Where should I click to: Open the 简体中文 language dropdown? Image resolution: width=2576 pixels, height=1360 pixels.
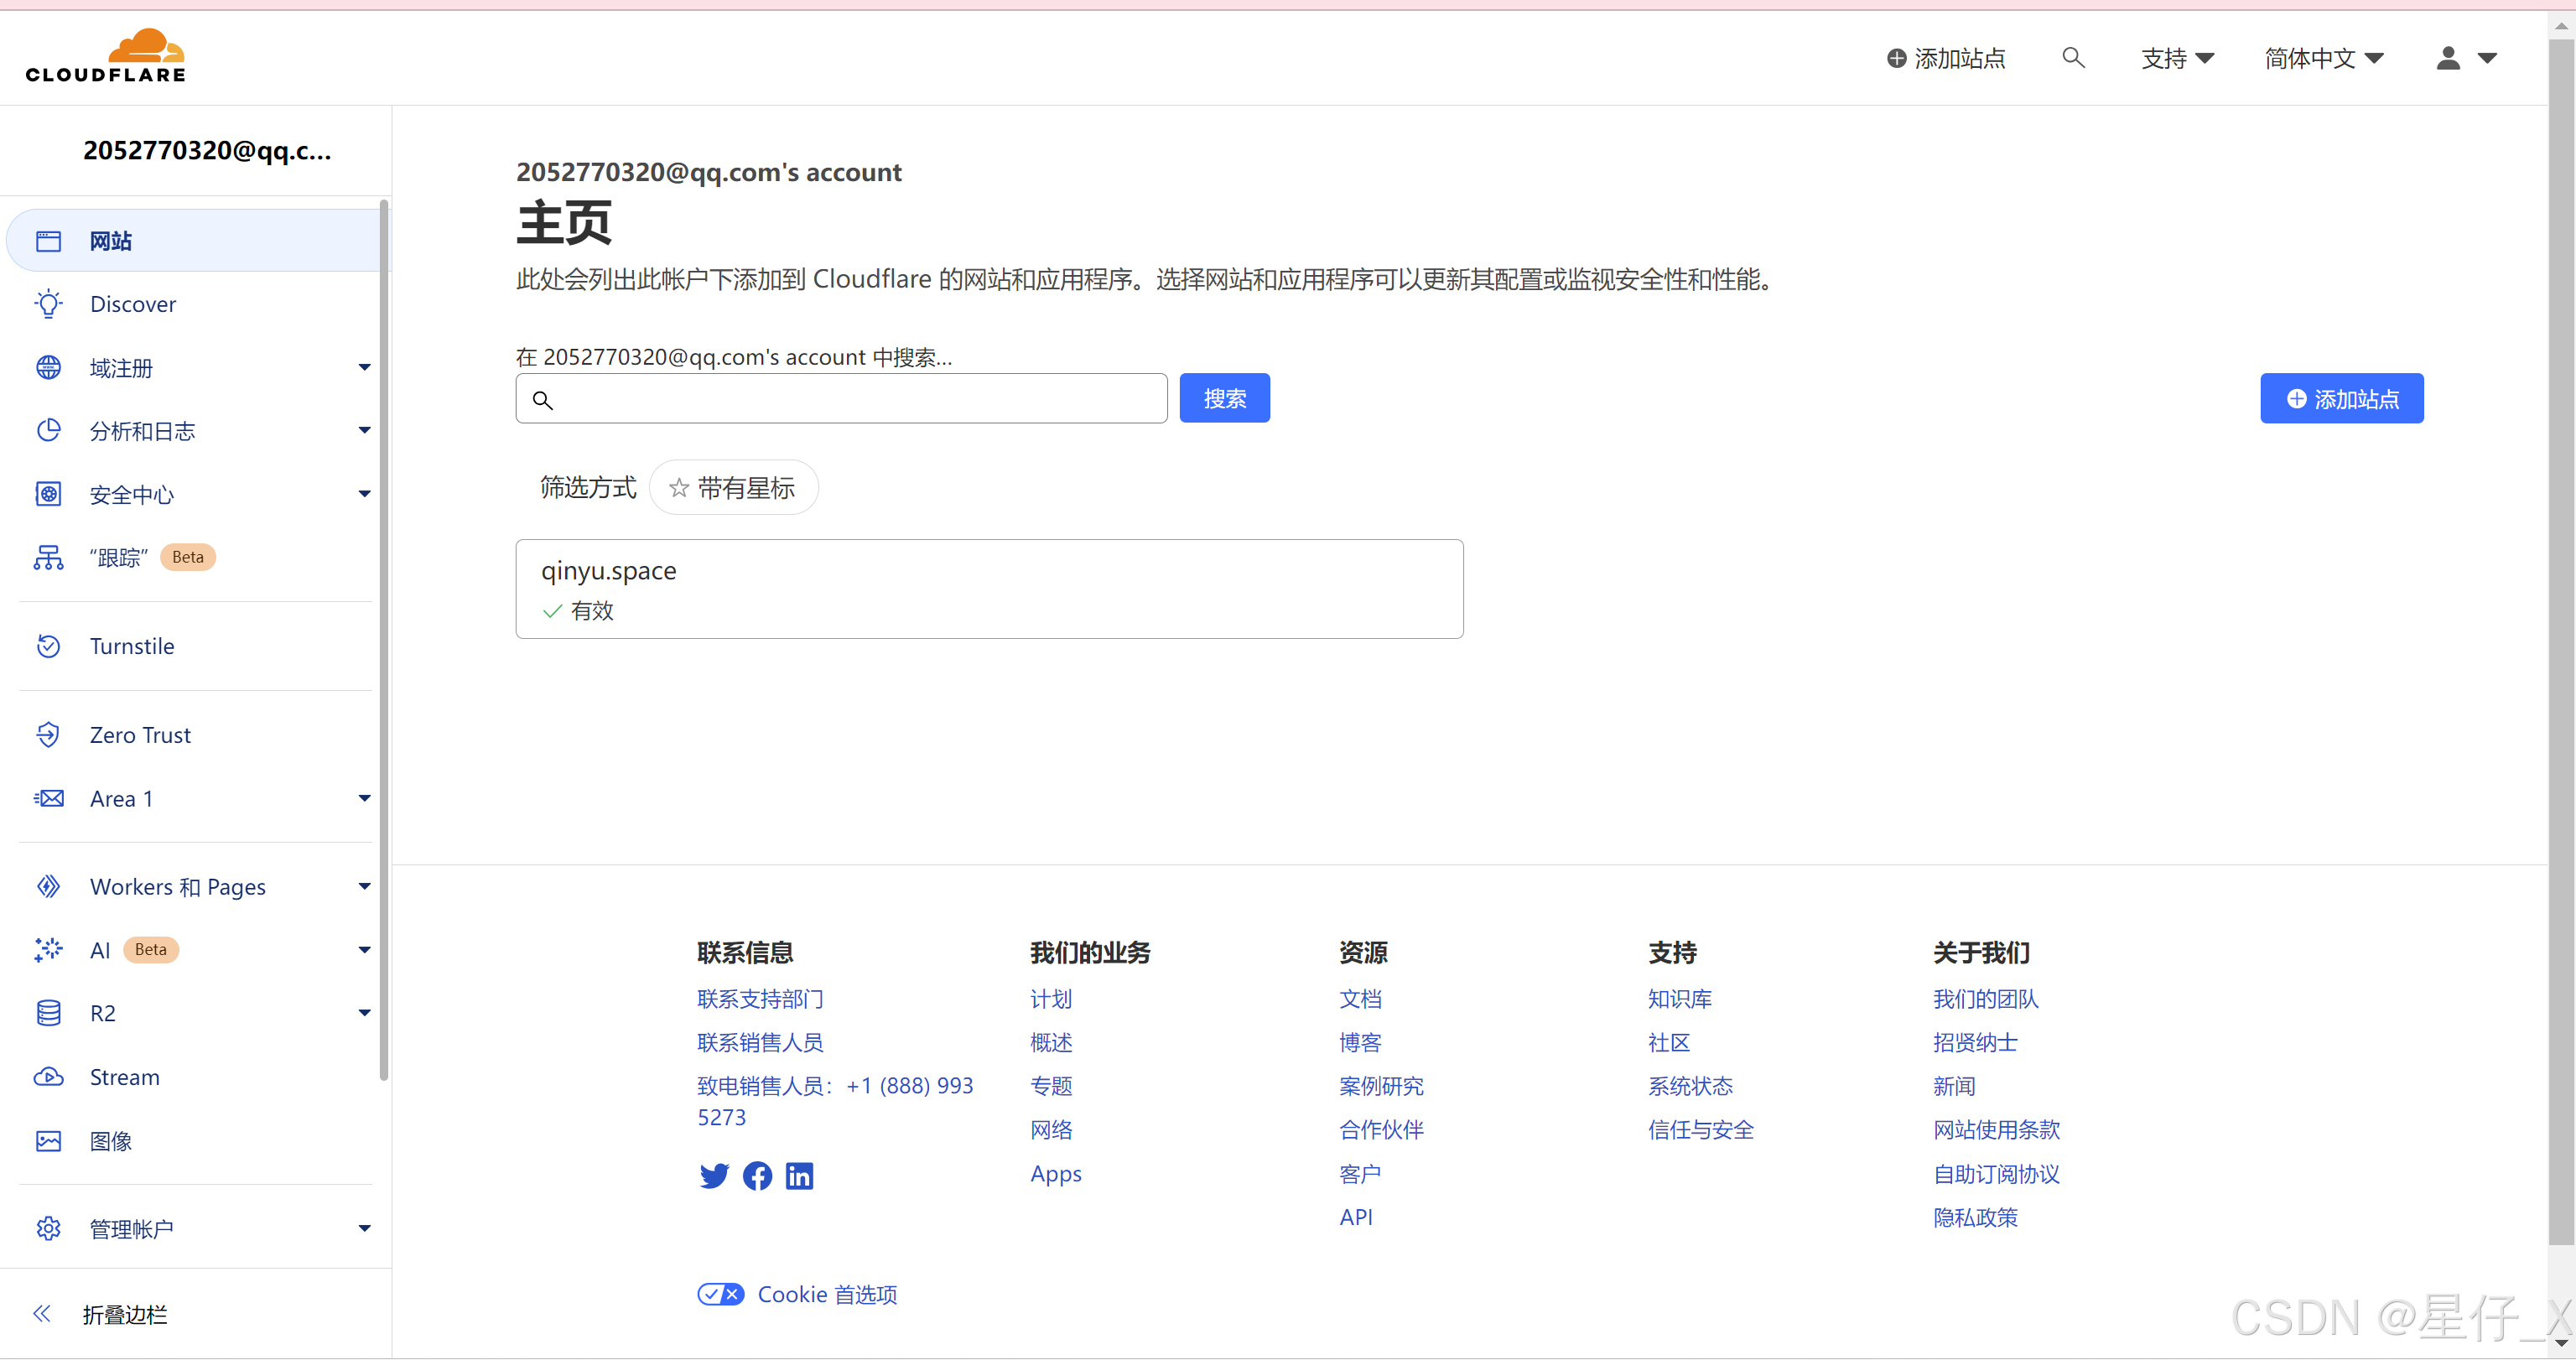(x=2323, y=58)
